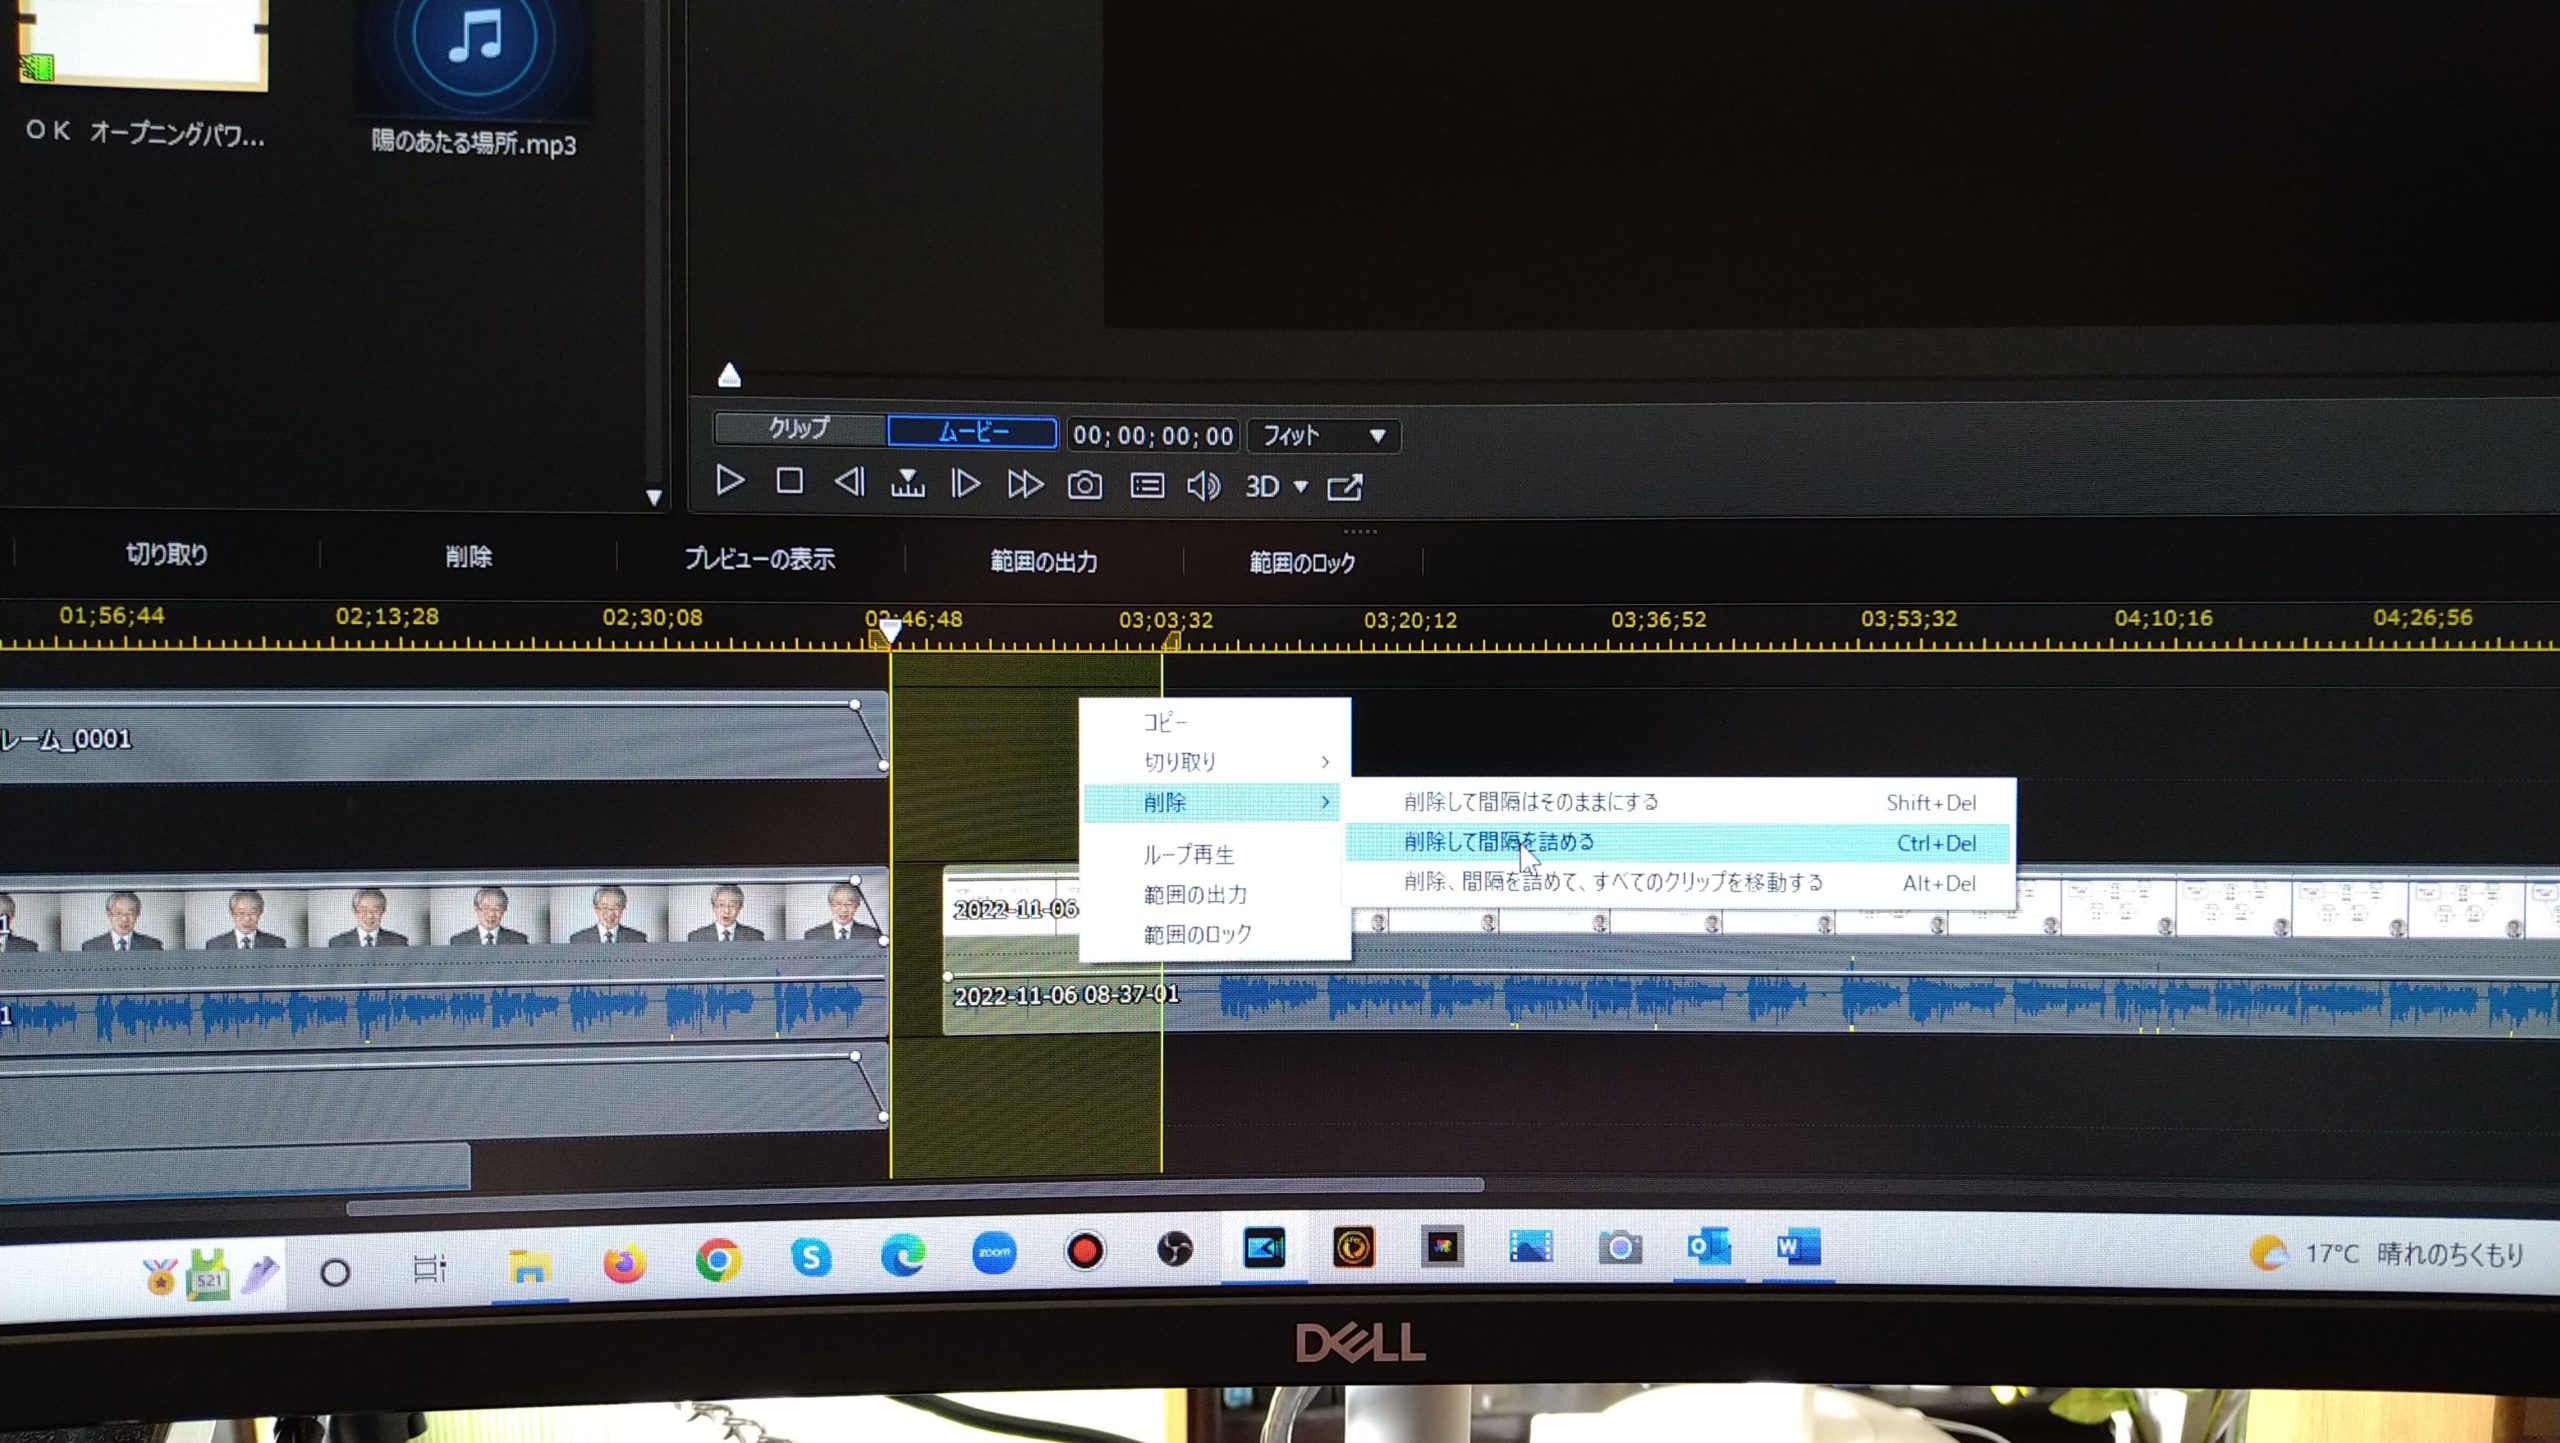Click 切り取り button above timeline
This screenshot has height=1443, width=2560.
point(167,554)
